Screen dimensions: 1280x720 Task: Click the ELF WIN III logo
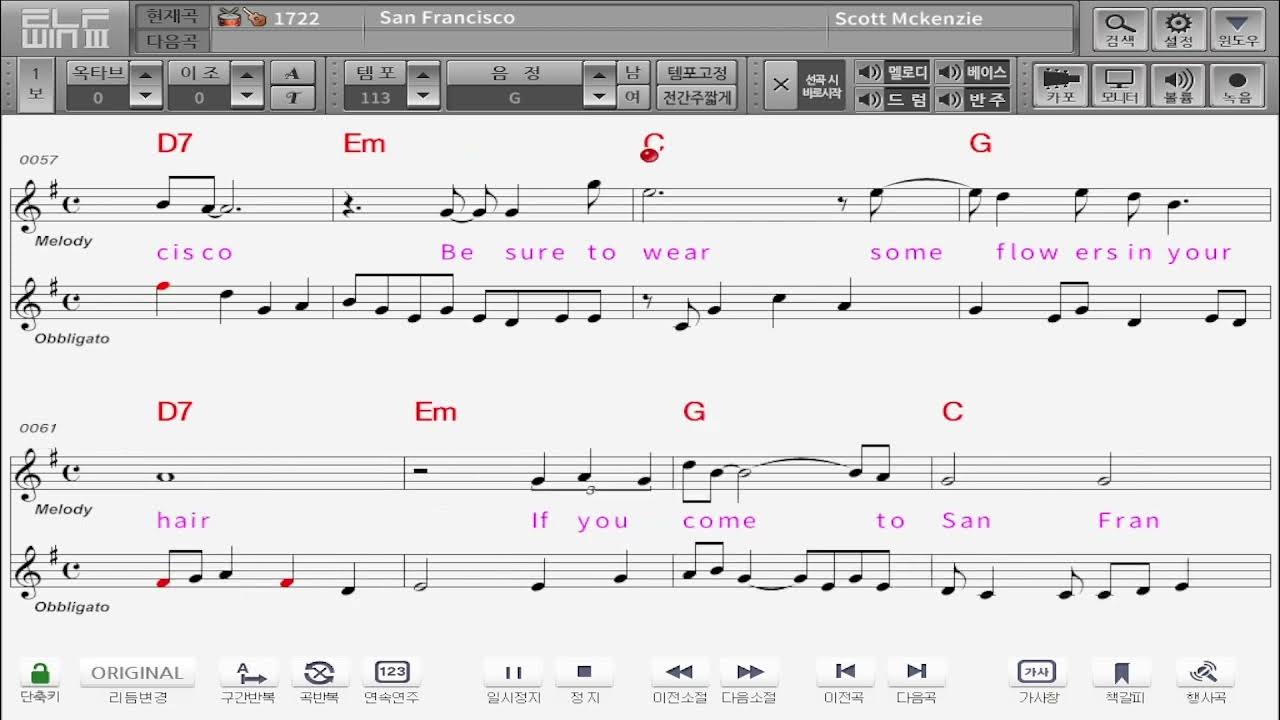click(x=65, y=28)
